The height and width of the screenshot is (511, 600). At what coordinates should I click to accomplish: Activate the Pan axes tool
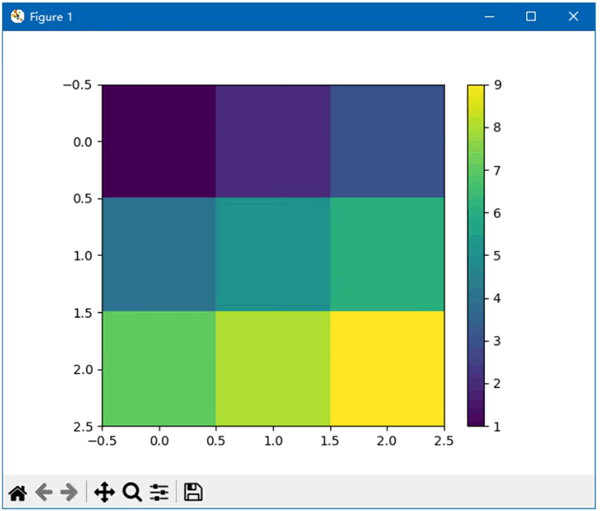[x=104, y=492]
